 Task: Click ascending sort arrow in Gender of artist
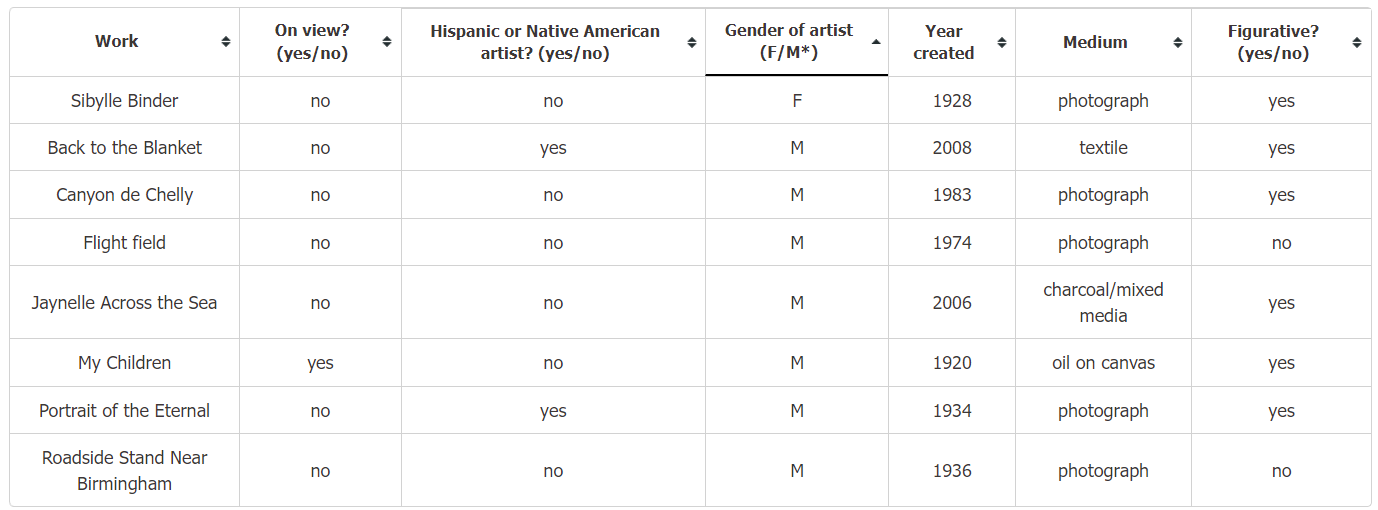tap(876, 42)
